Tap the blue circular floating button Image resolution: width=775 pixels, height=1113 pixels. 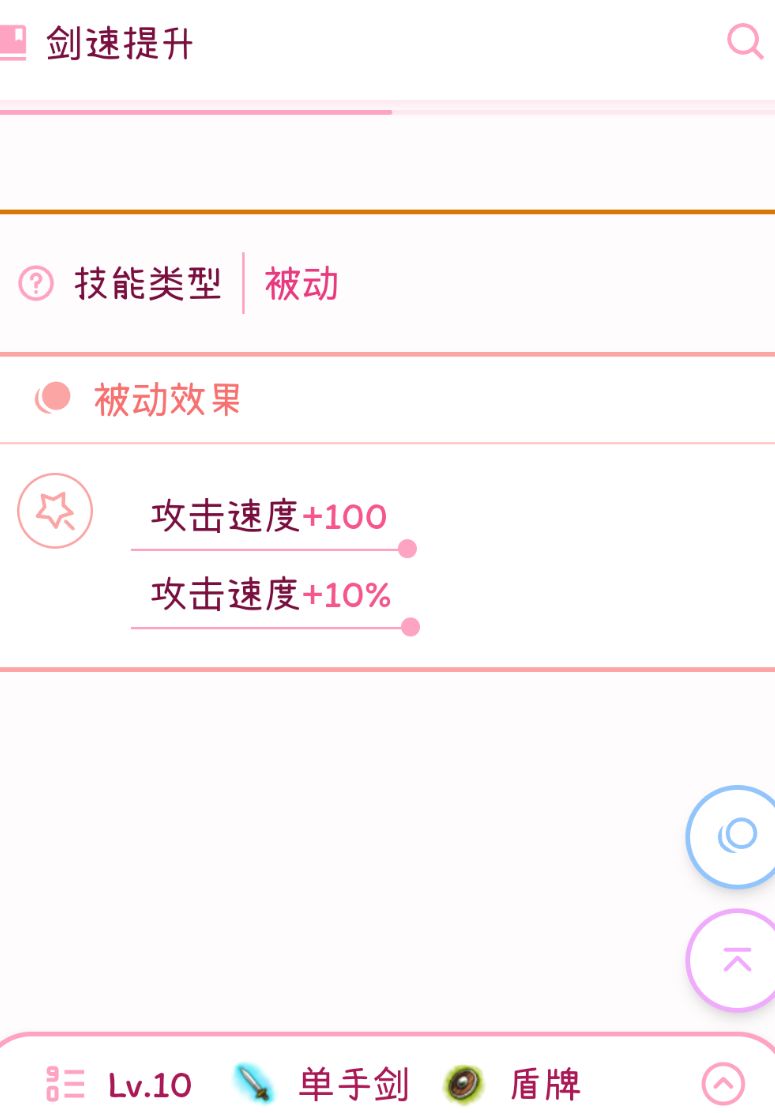737,836
